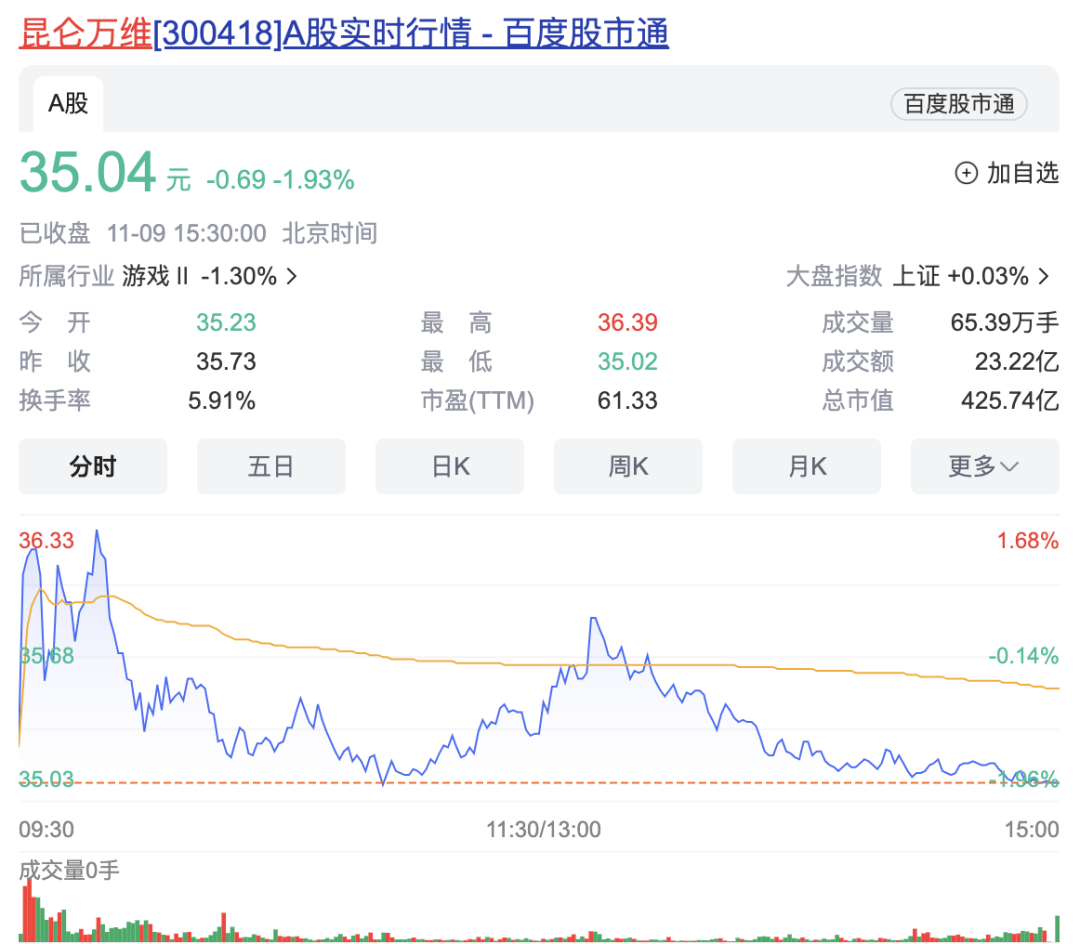Viewport: 1080px width, 944px height.
Task: Click the 昨收 value 35.73
Action: [x=226, y=361]
